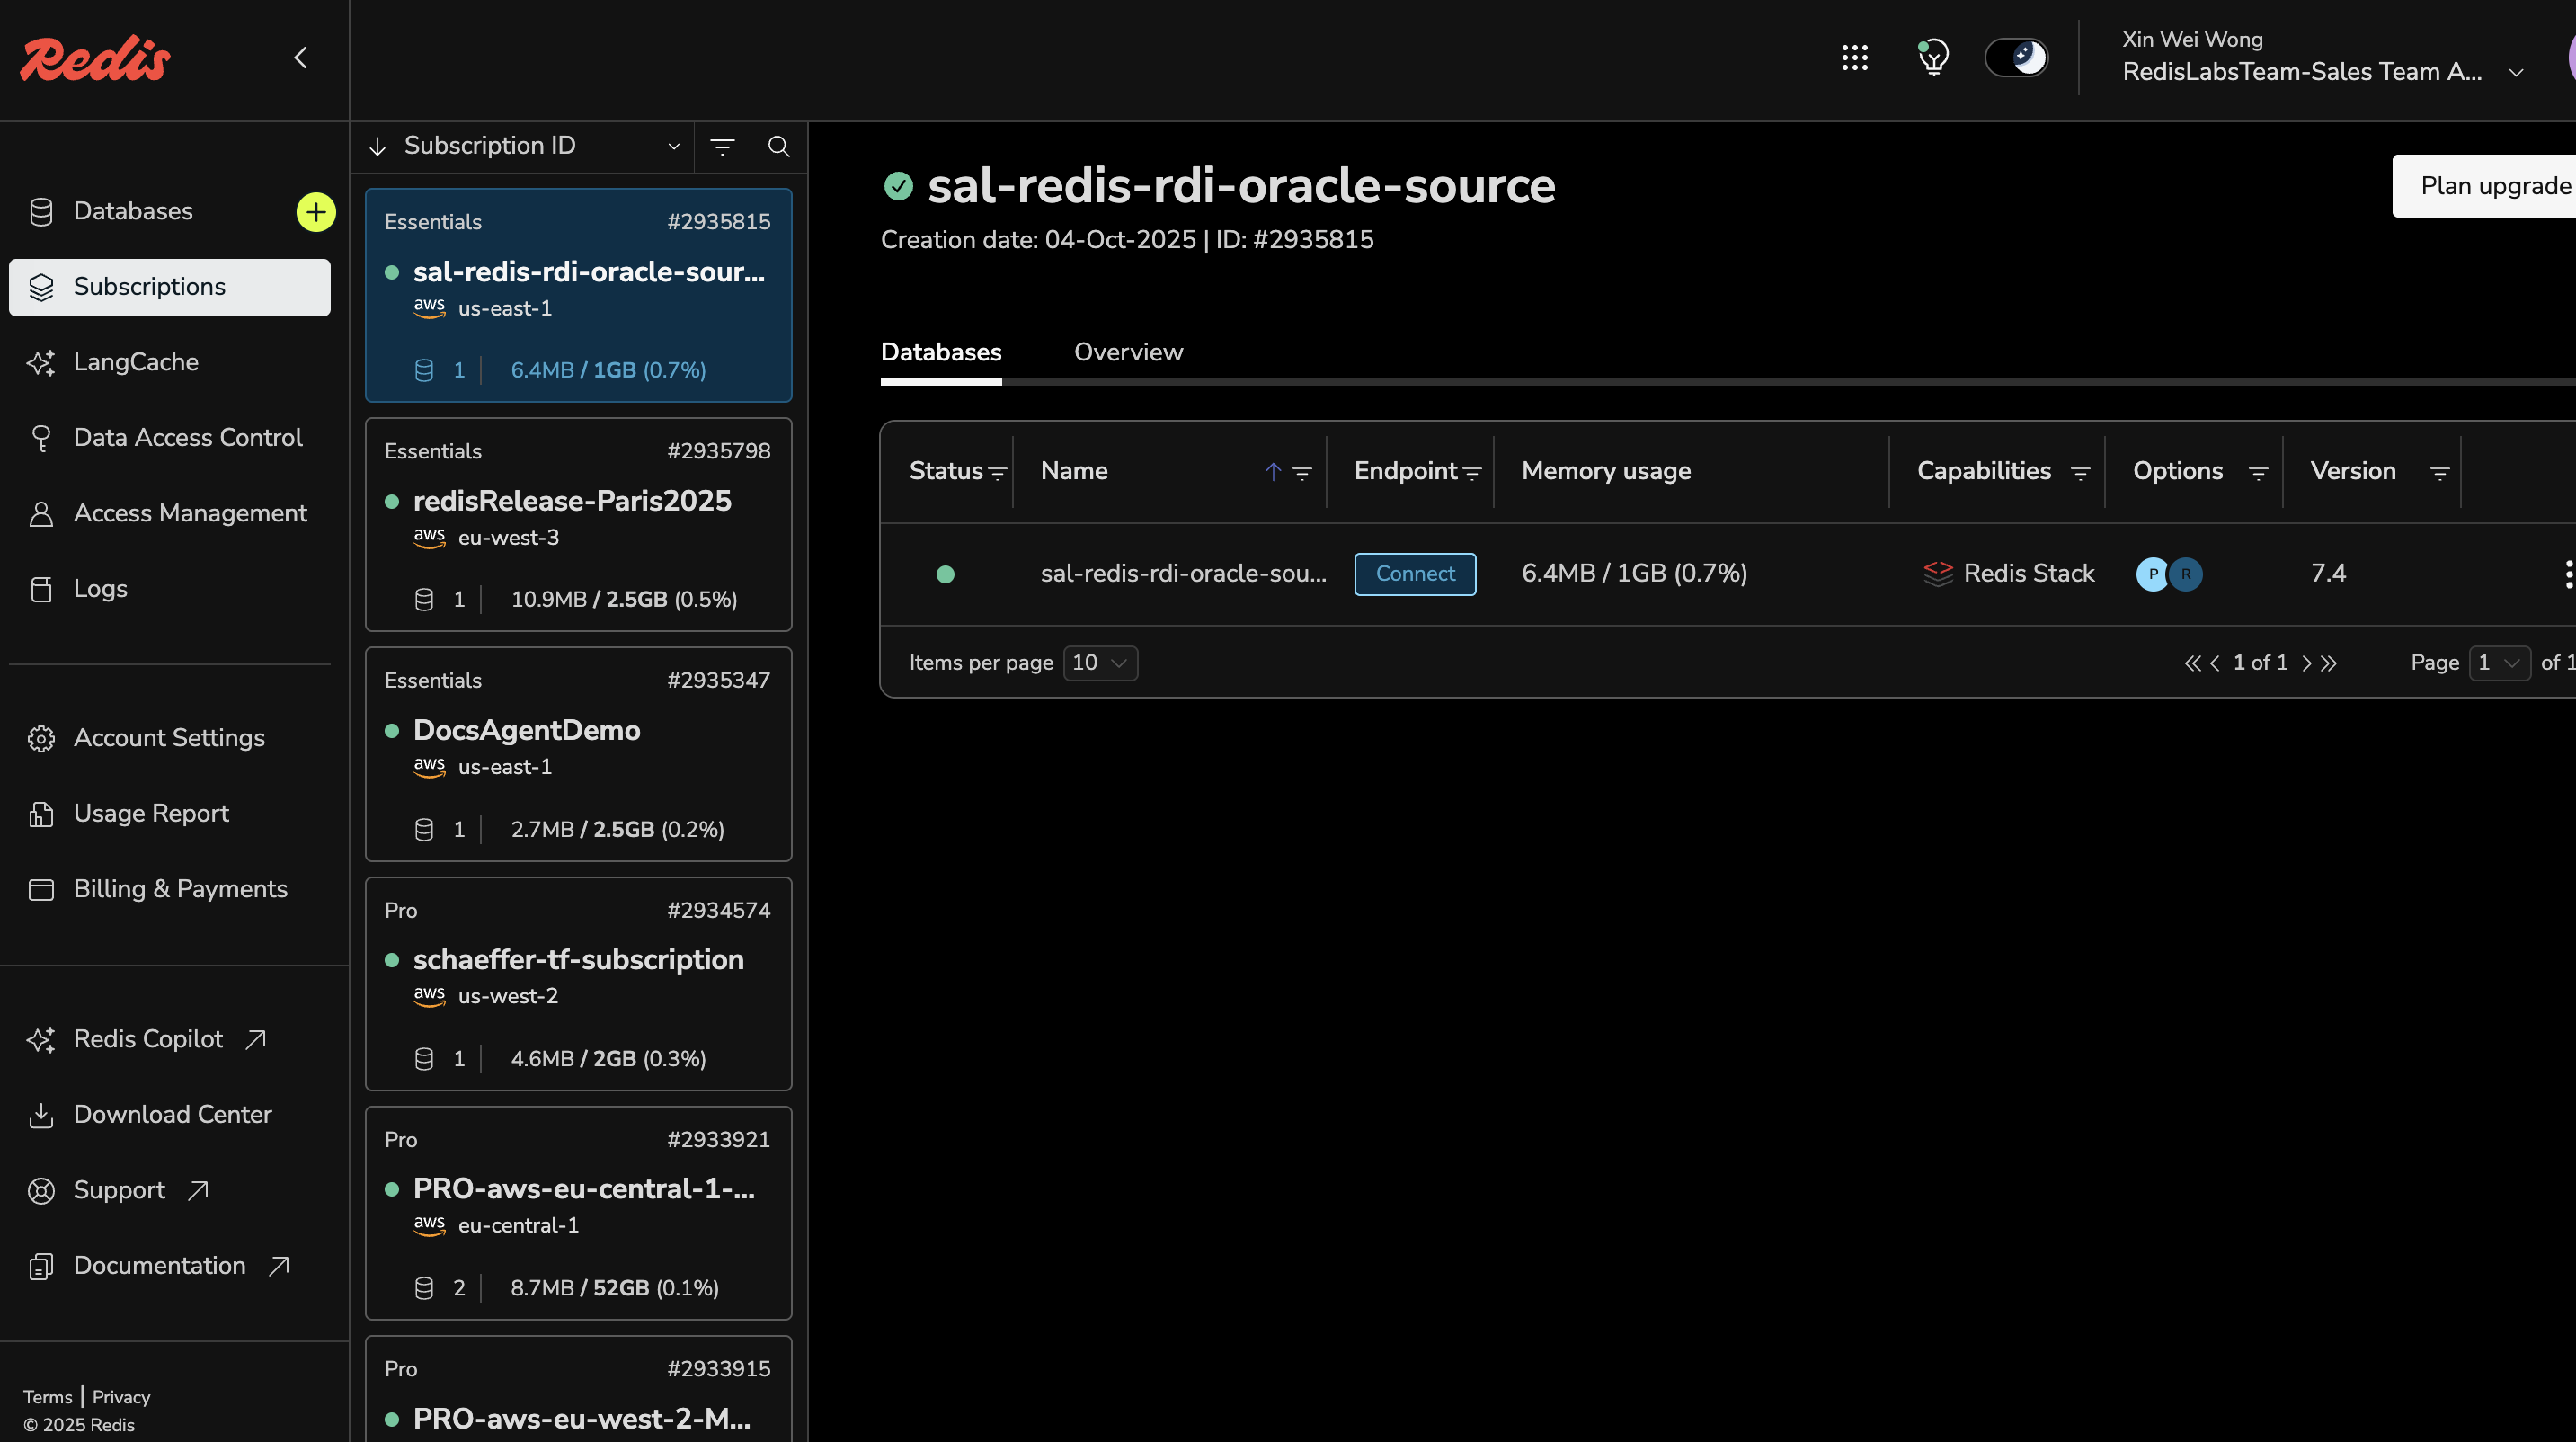Toggle dark mode switch
The height and width of the screenshot is (1442, 2576).
(2016, 58)
